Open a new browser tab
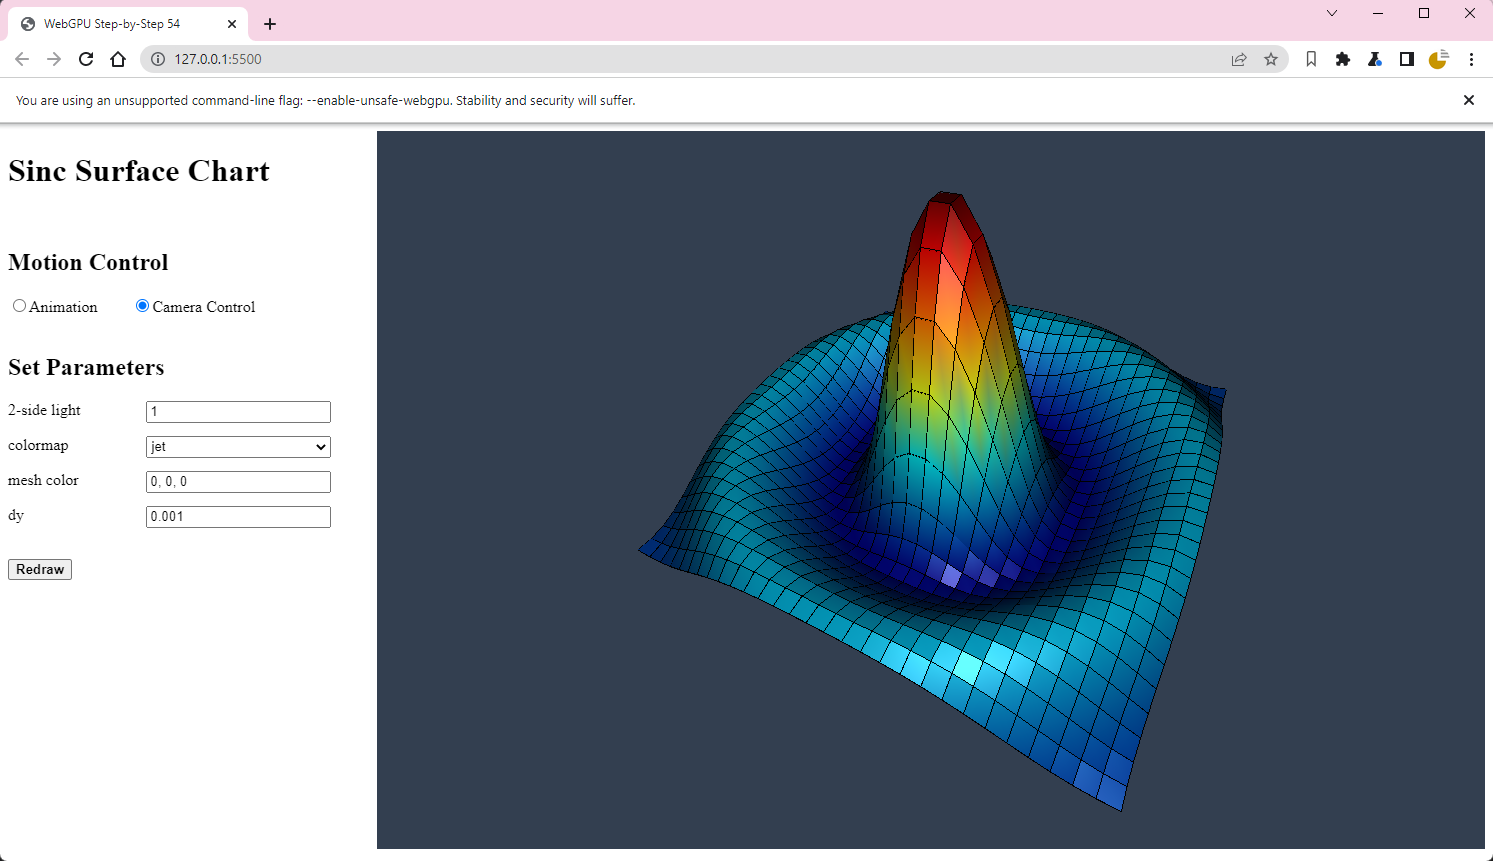The height and width of the screenshot is (861, 1493). click(270, 24)
